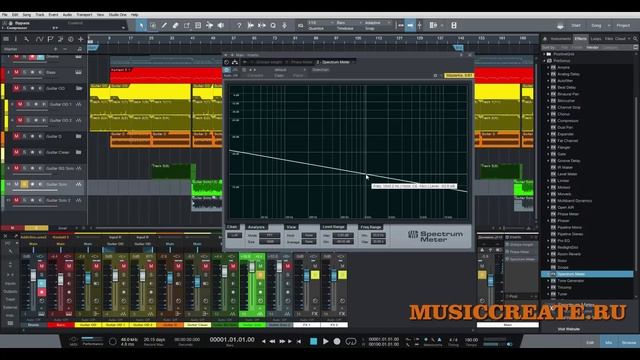
Task: Open the FX button on FX 1 channel
Action: pyautogui.click(x=315, y=313)
